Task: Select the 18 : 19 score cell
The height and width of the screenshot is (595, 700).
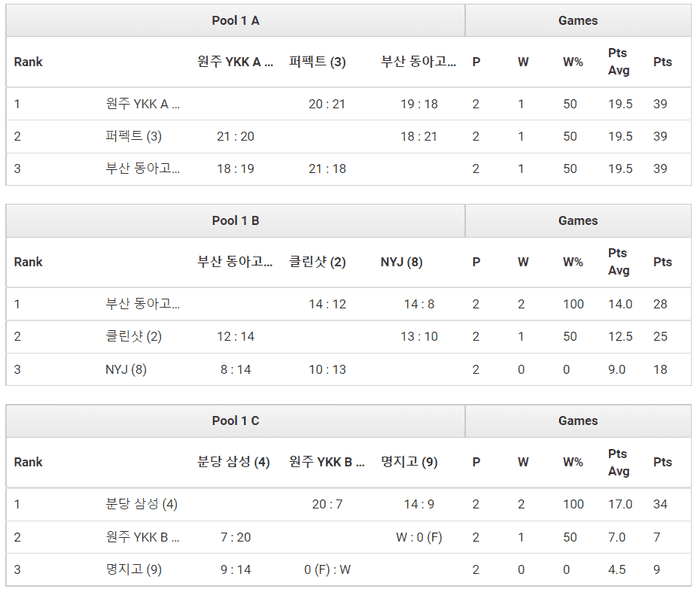Action: pyautogui.click(x=235, y=169)
